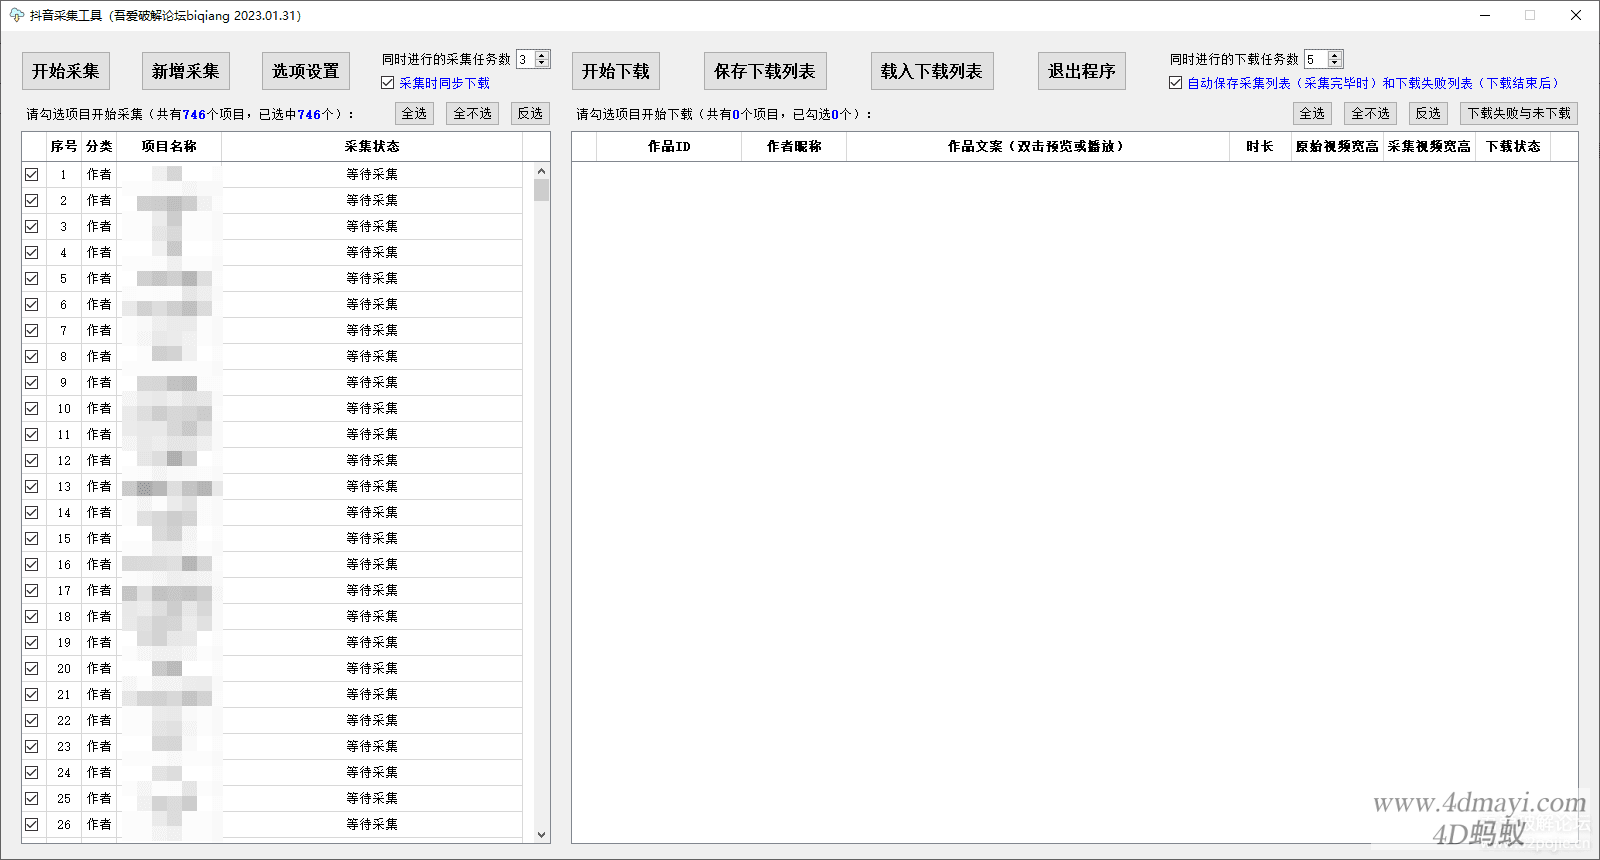Screen dimensions: 1600x860
Task: Uncheck row 26 checkbox
Action: 32,824
